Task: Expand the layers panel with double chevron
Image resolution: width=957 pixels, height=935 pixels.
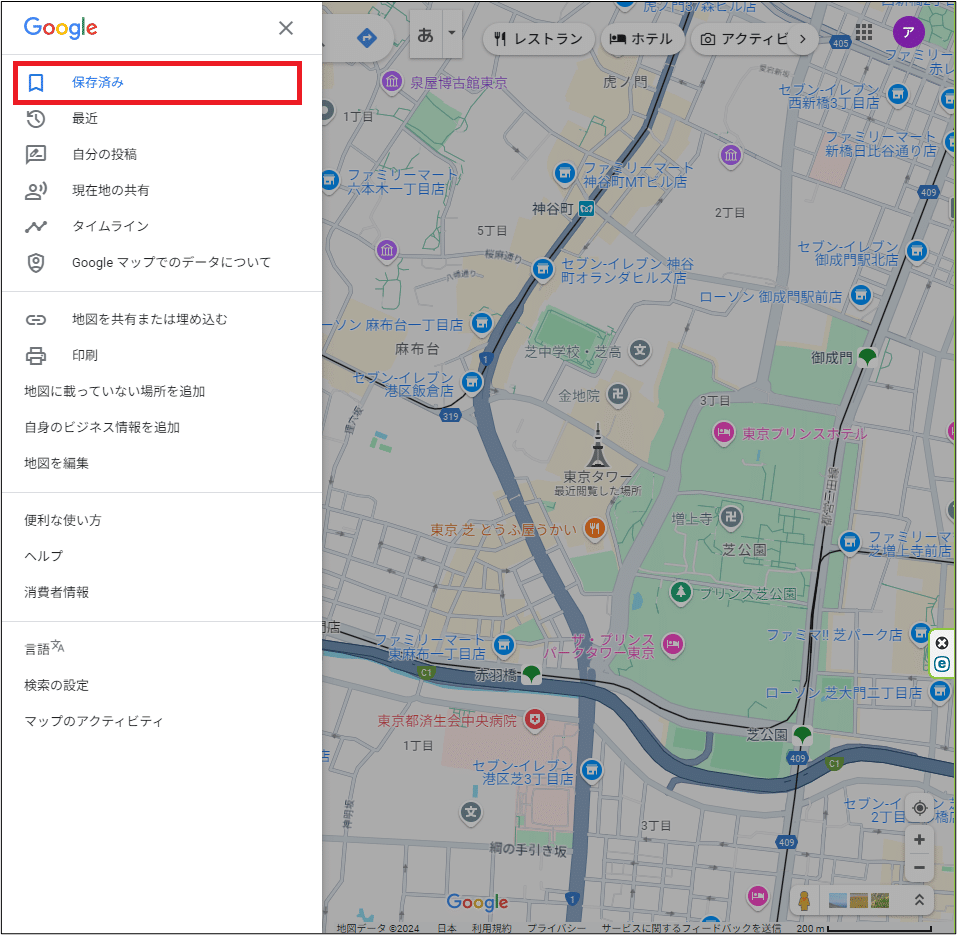Action: coord(919,900)
